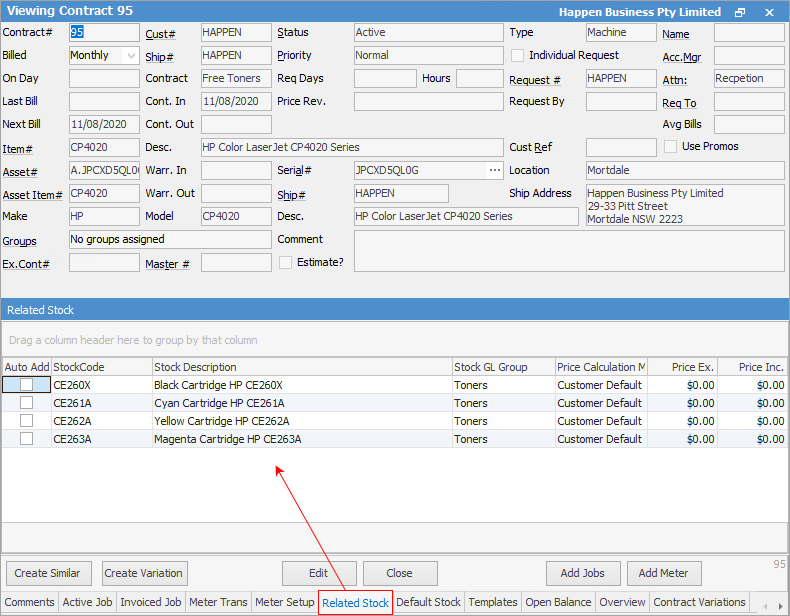Click the Add Meter button

[663, 574]
